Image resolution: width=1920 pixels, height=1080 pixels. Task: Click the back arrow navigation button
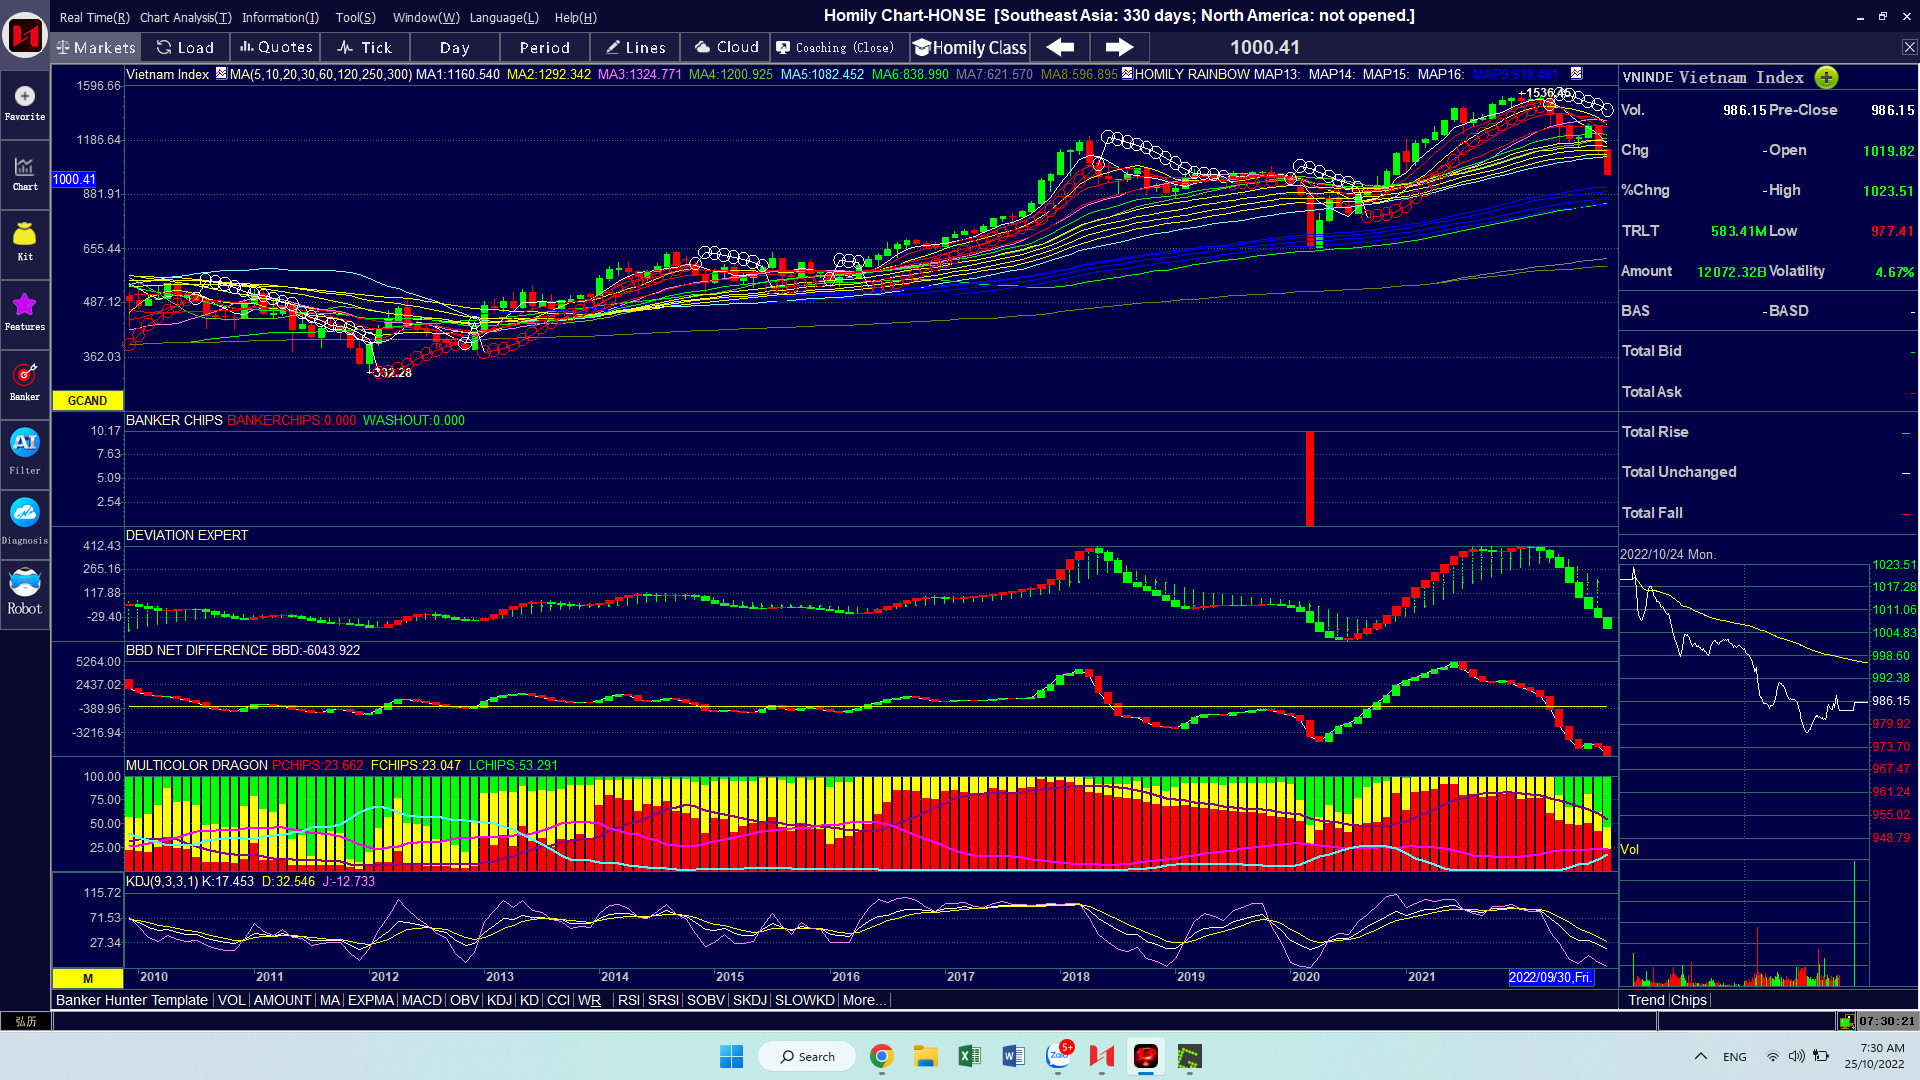click(x=1060, y=47)
